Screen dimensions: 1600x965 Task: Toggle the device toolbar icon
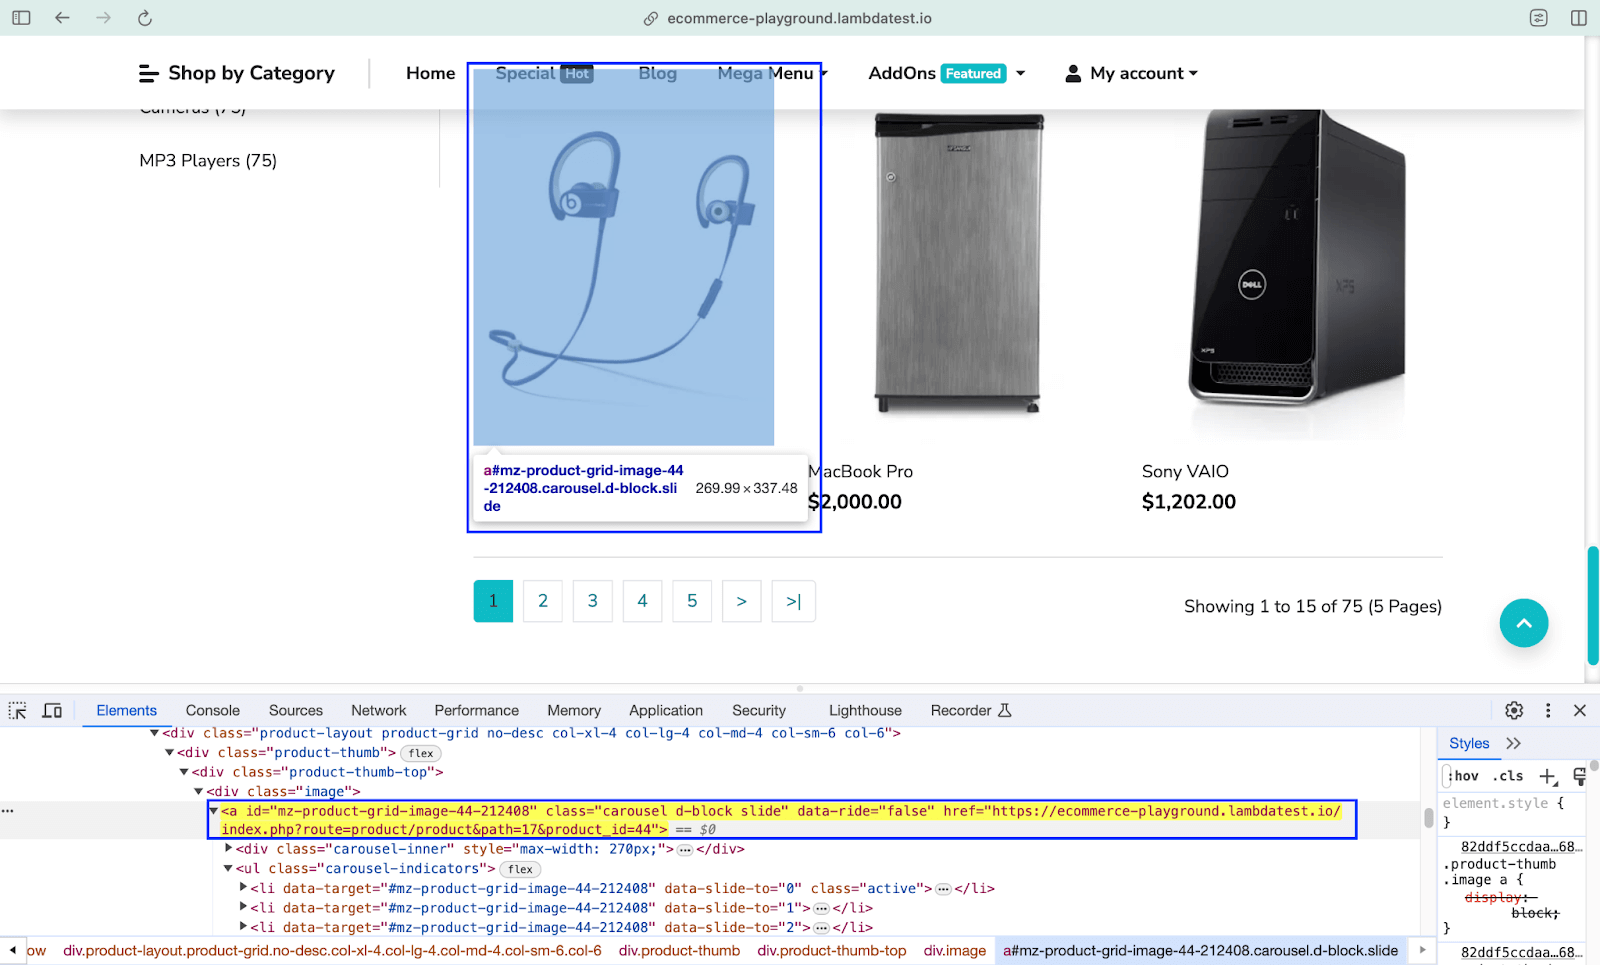click(52, 710)
